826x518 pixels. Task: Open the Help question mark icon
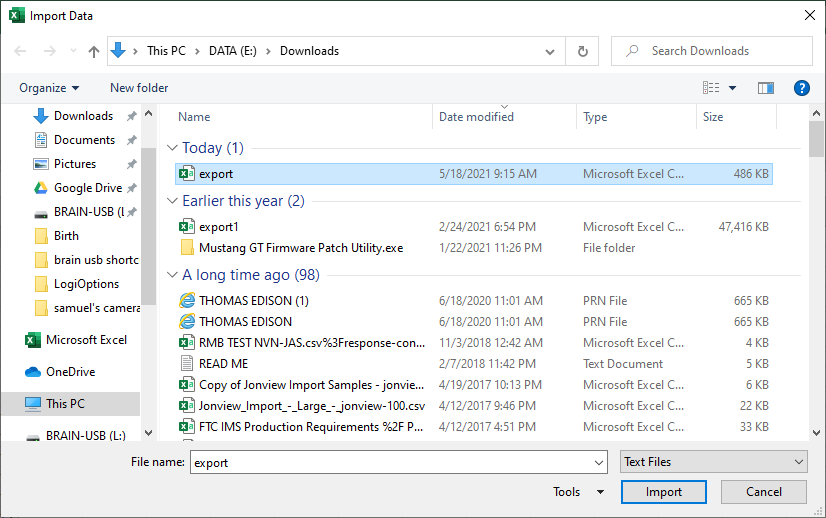coord(801,88)
